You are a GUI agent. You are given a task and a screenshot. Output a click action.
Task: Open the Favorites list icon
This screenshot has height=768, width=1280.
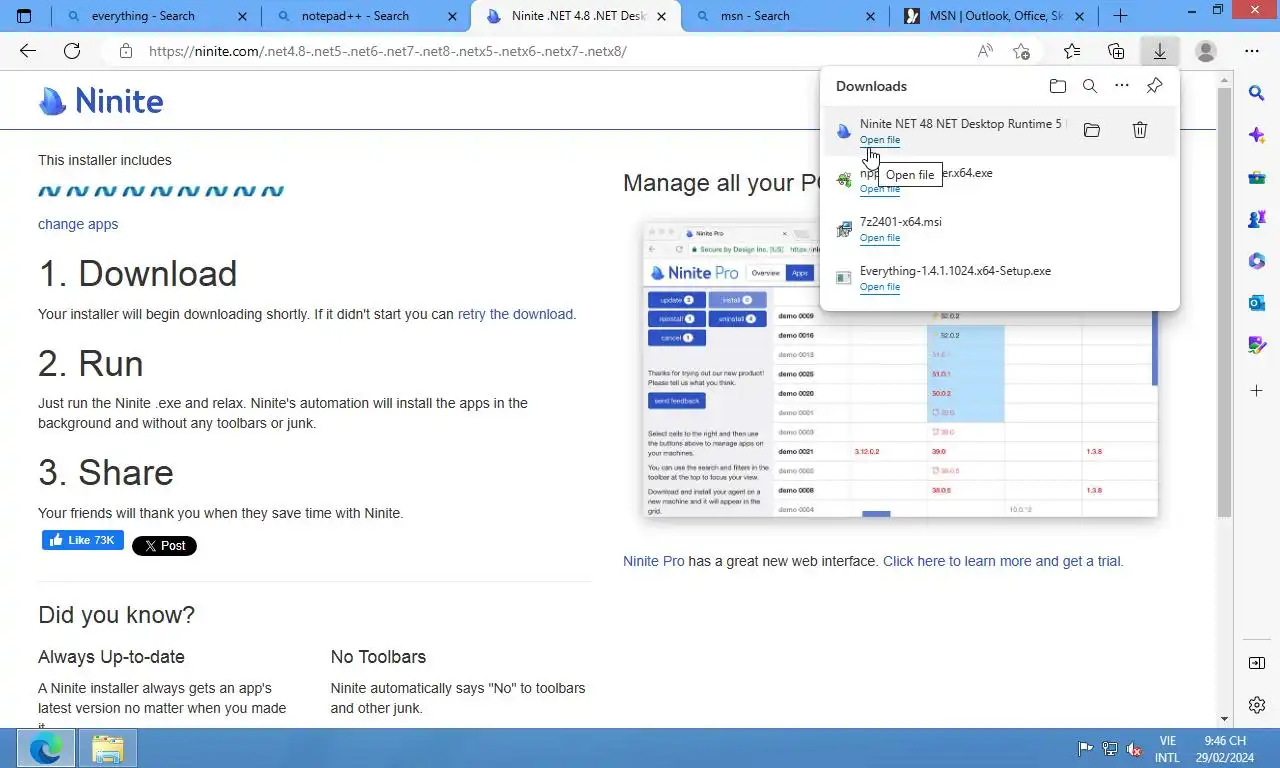[1072, 51]
